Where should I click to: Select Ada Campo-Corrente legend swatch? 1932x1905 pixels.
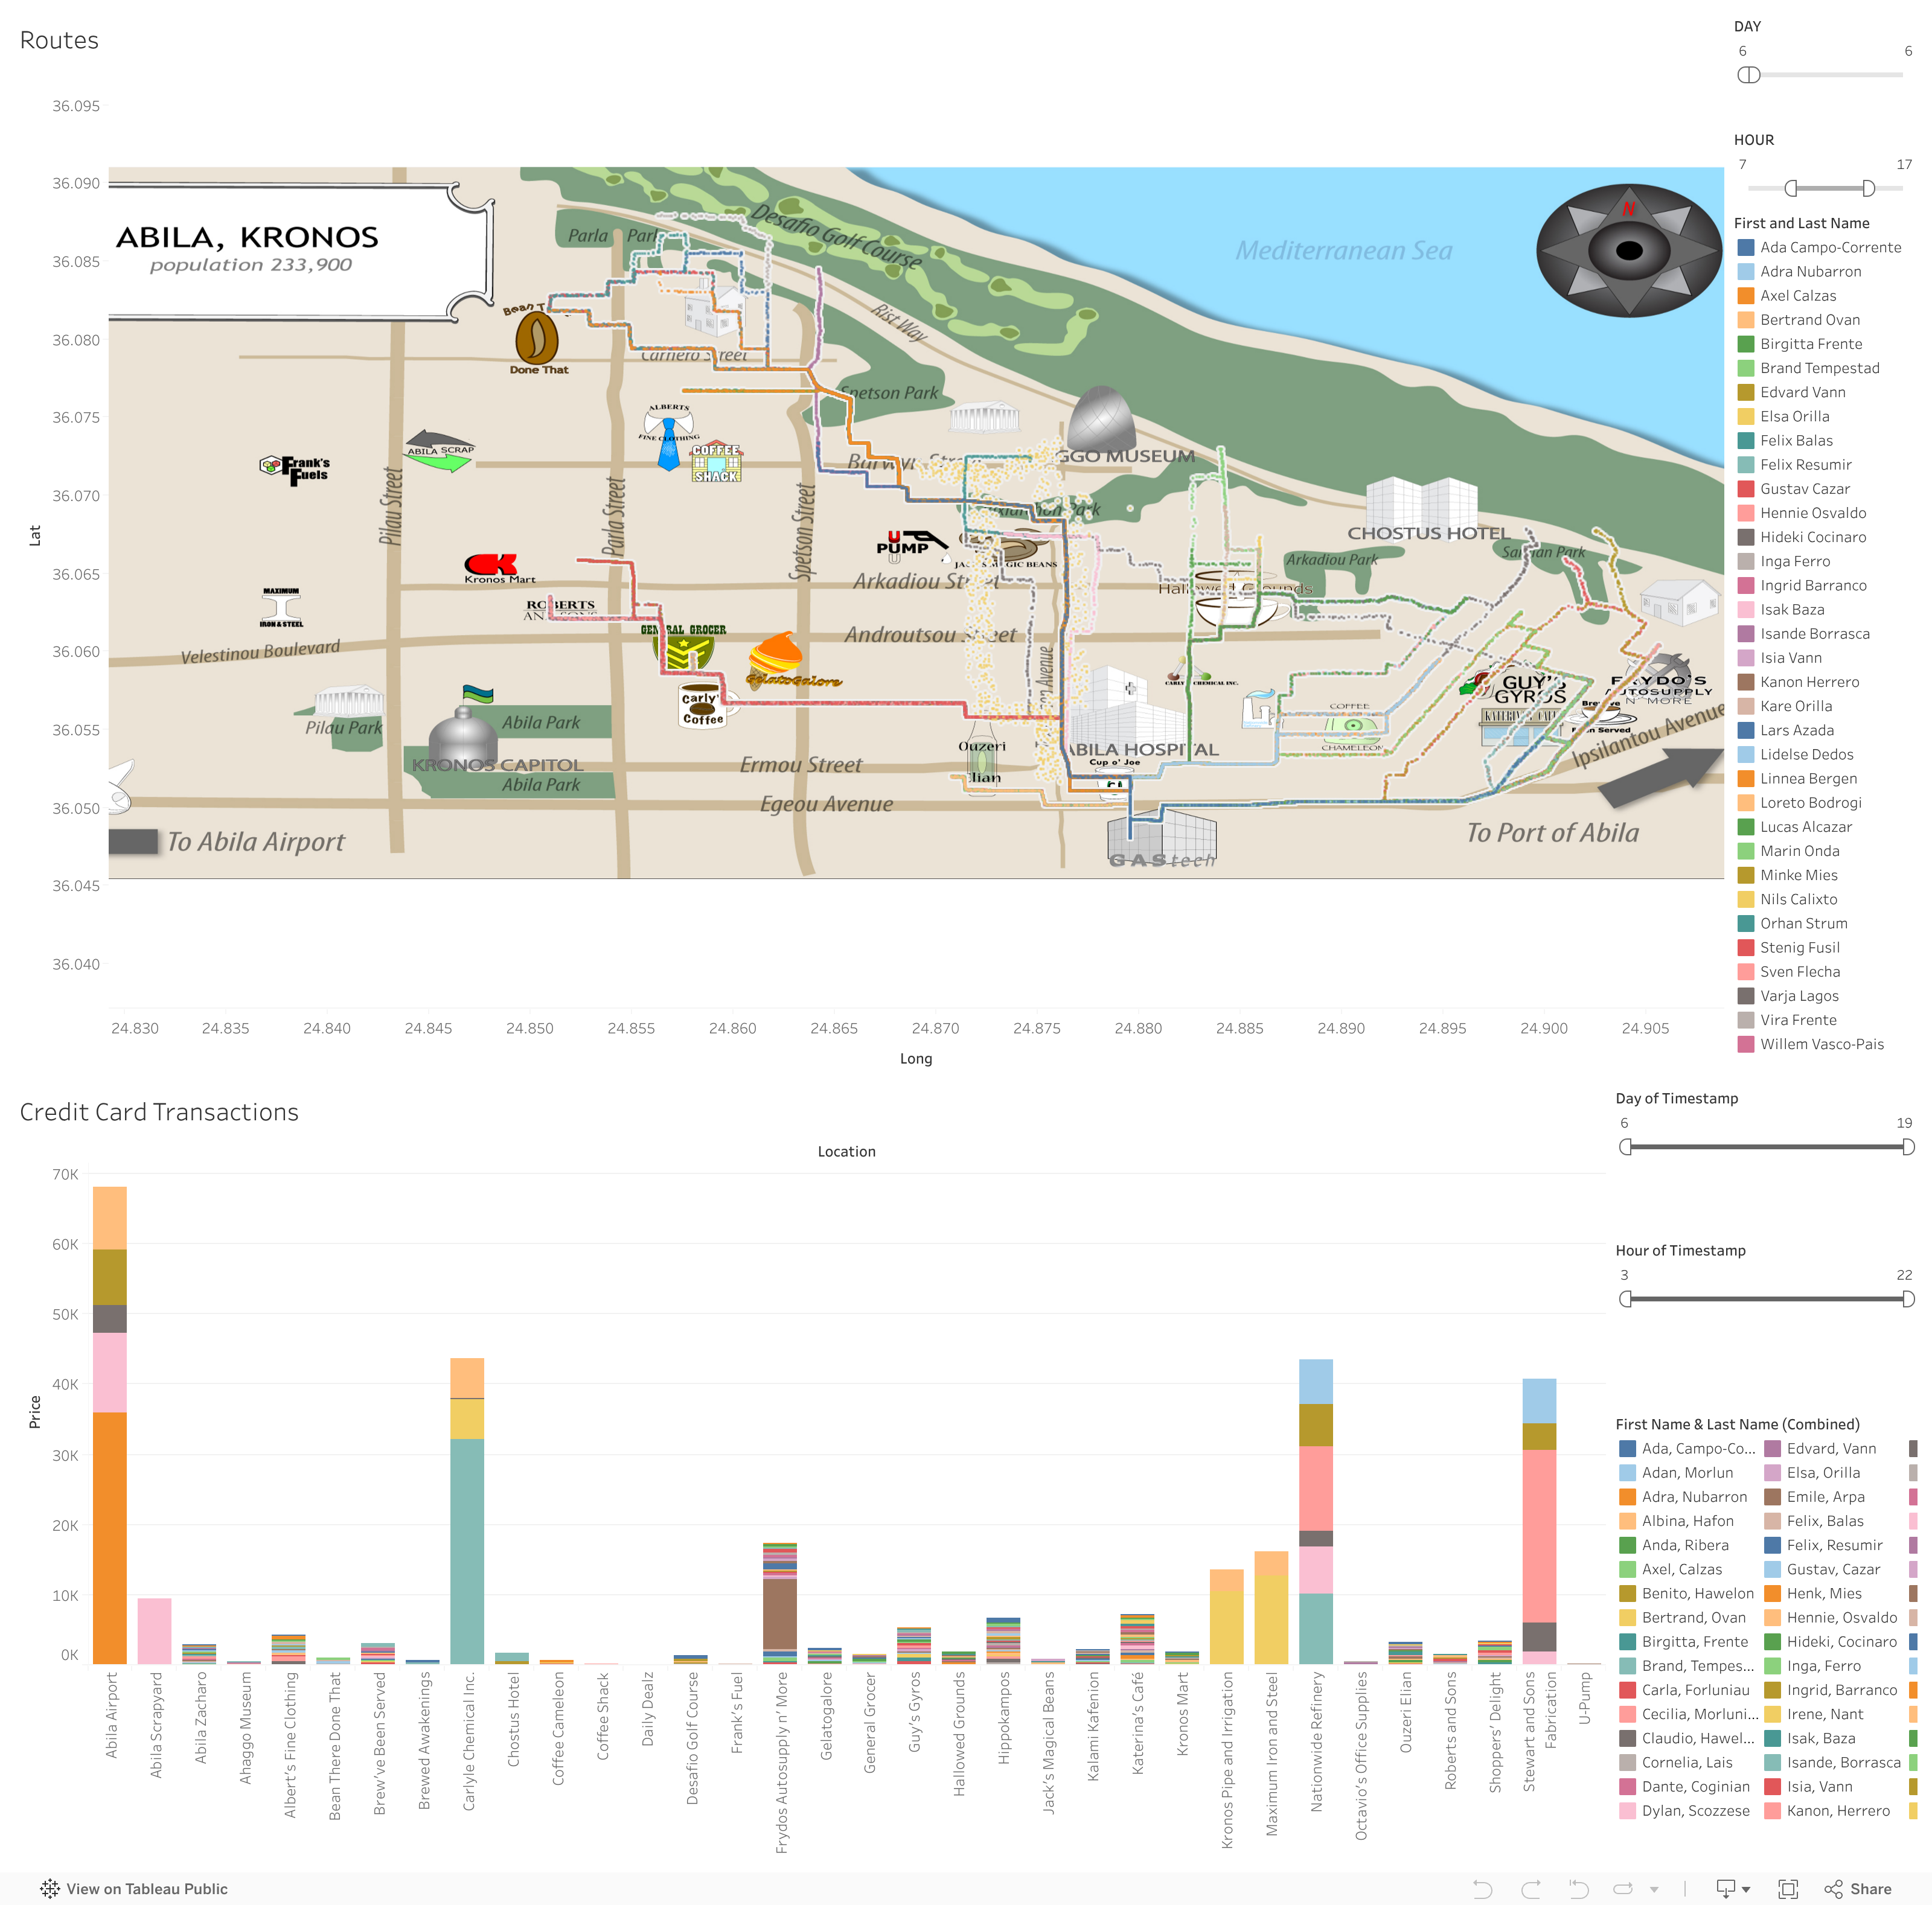[x=1746, y=247]
